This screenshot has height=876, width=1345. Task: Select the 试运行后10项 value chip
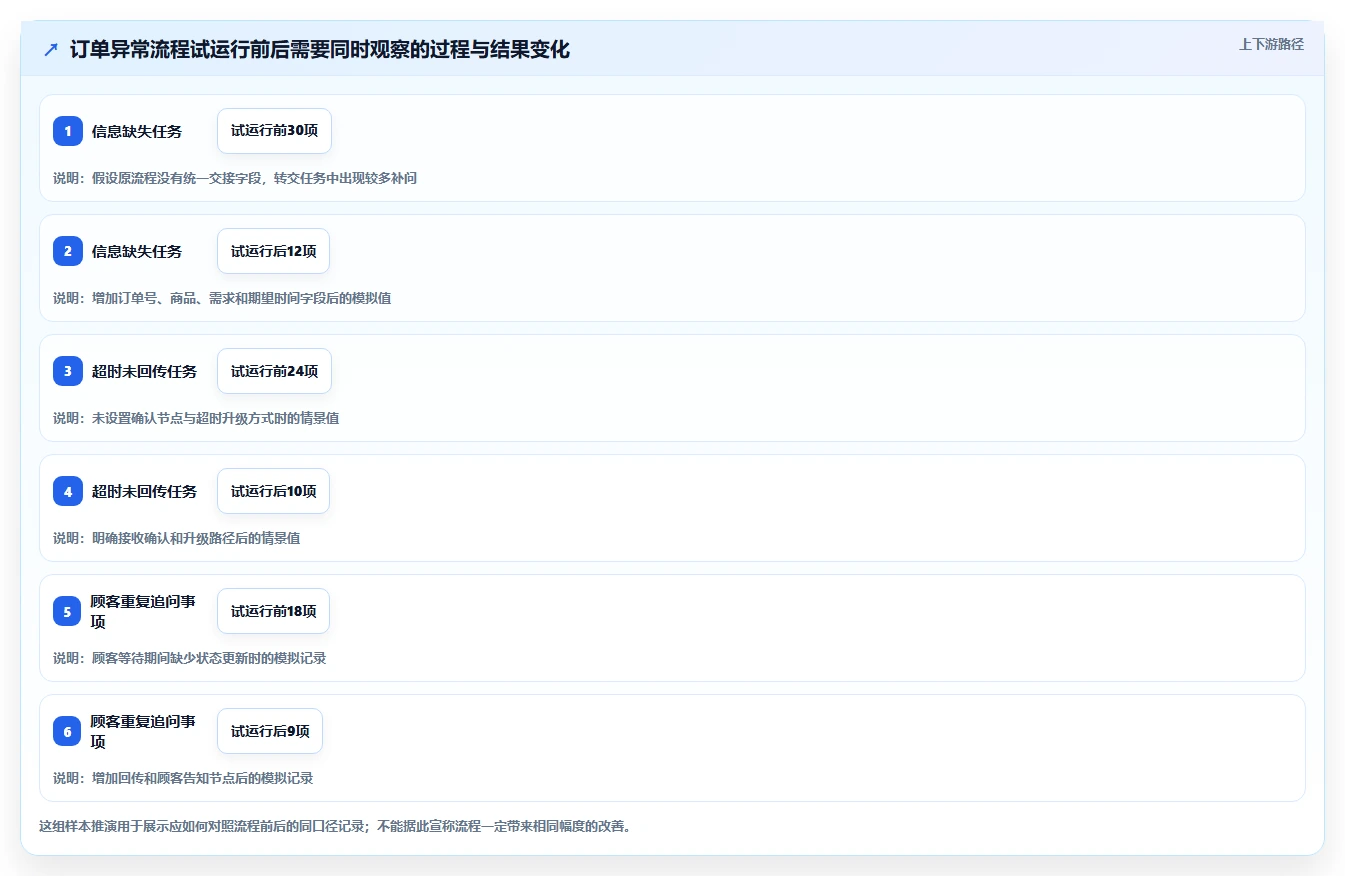(273, 491)
